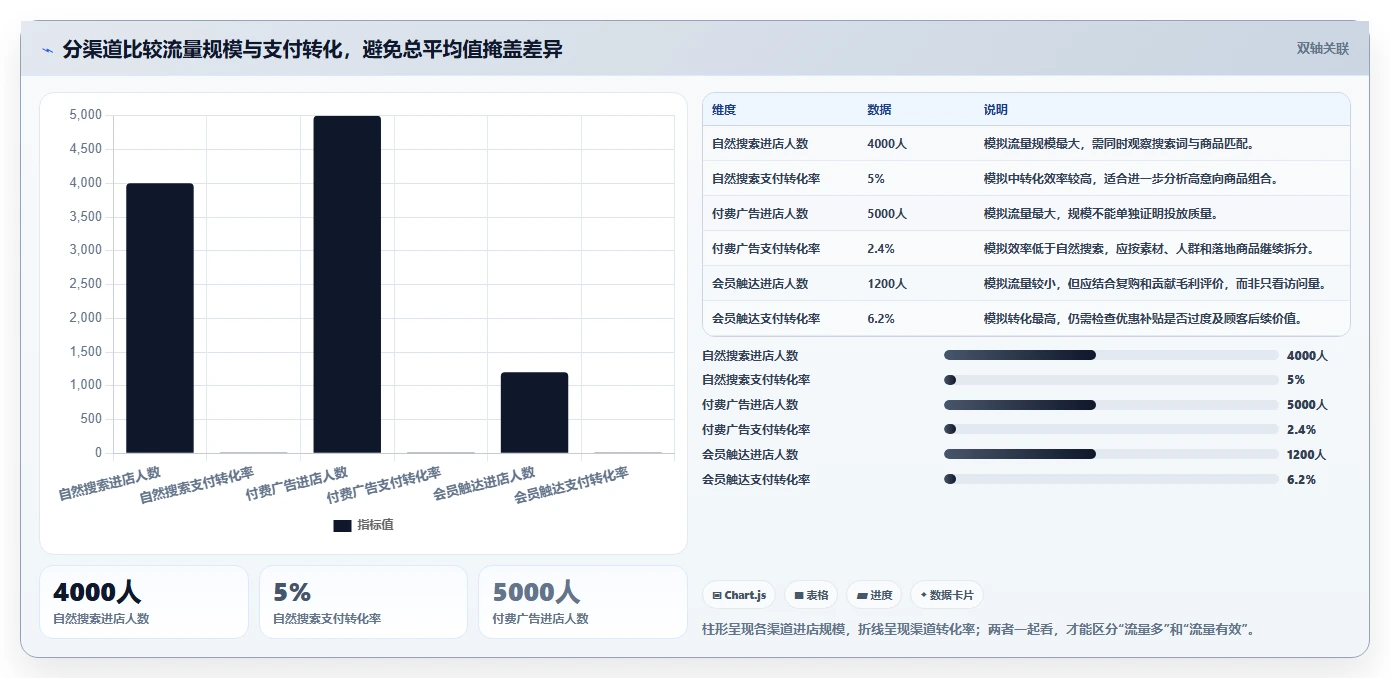Click the 会员触达进店人数 bar in the chart
This screenshot has height=678, width=1390.
534,412
